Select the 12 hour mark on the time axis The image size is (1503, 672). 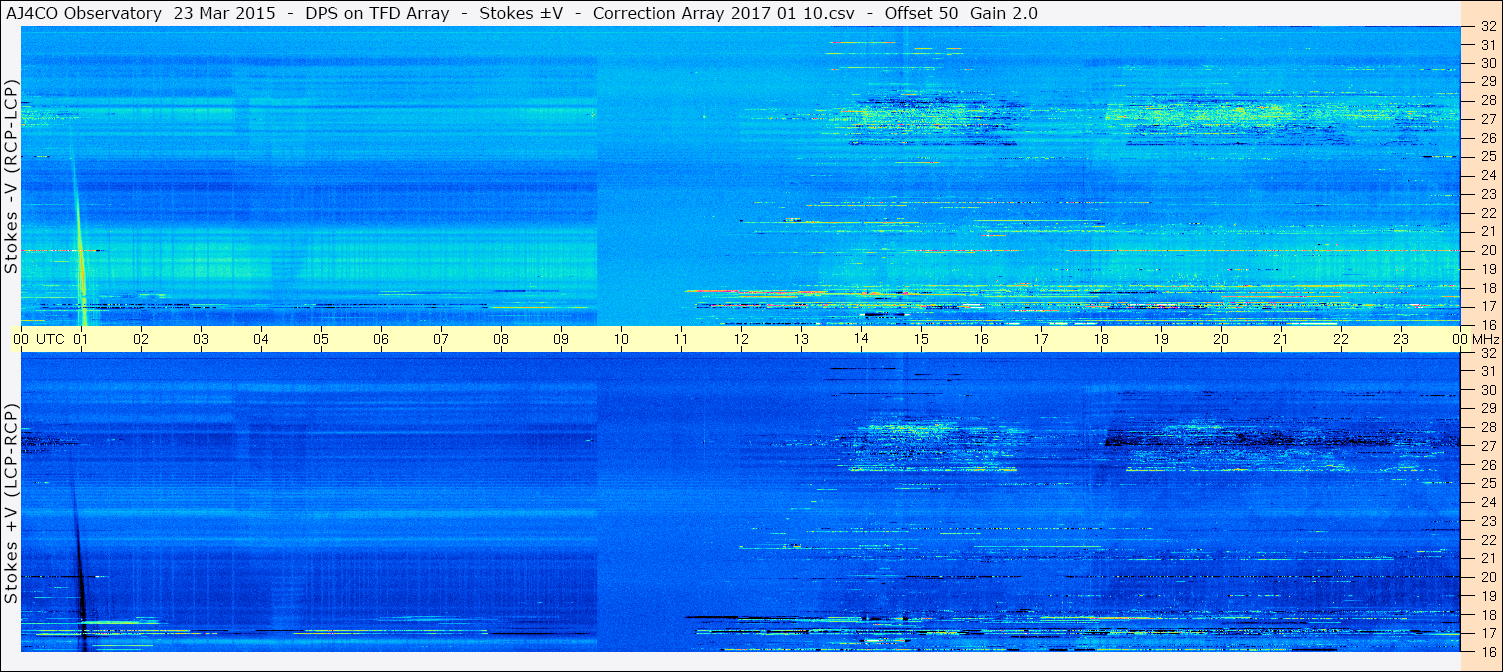point(741,339)
